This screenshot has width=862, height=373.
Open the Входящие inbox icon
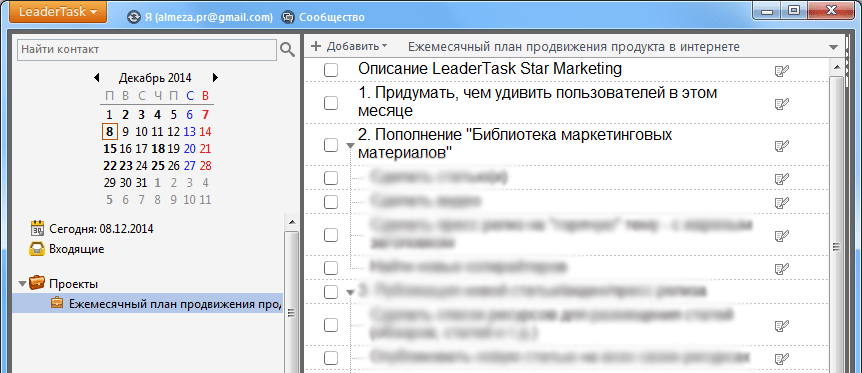[x=37, y=249]
